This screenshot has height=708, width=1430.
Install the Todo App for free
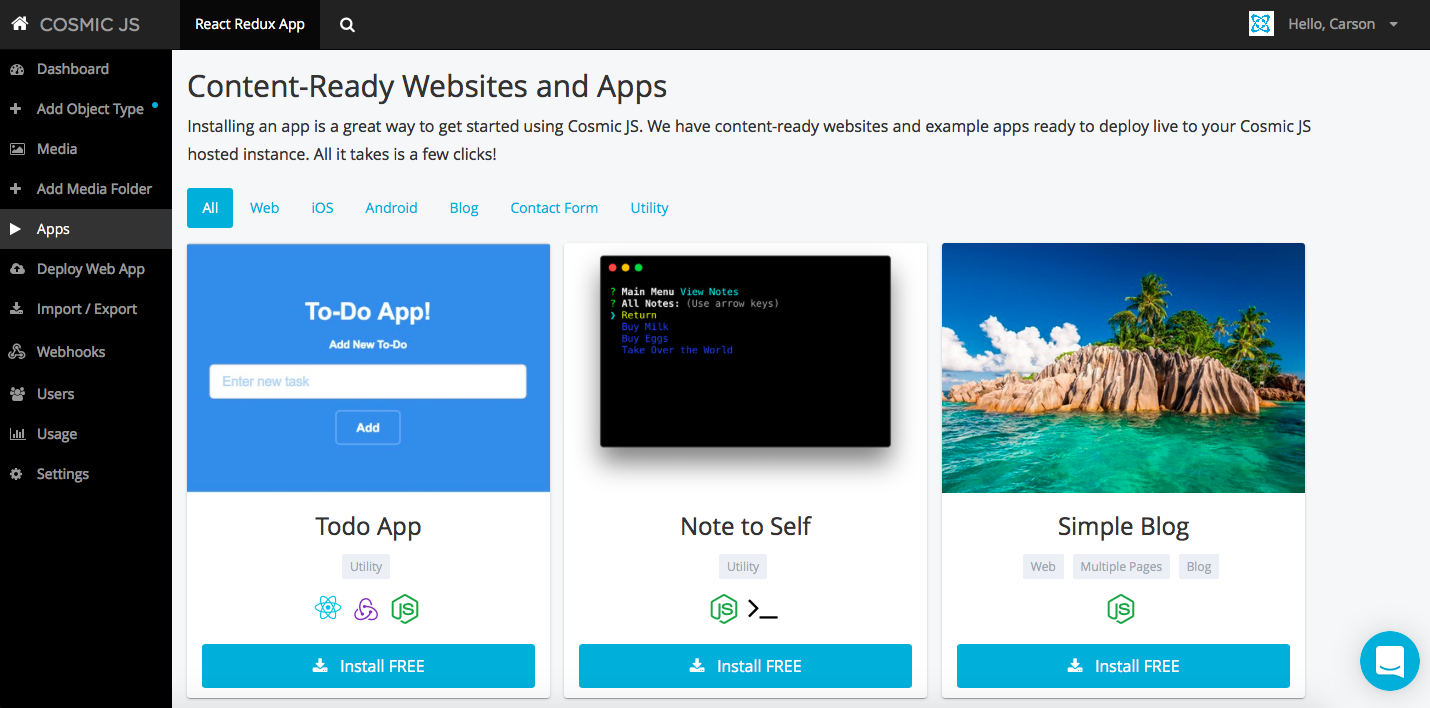368,666
